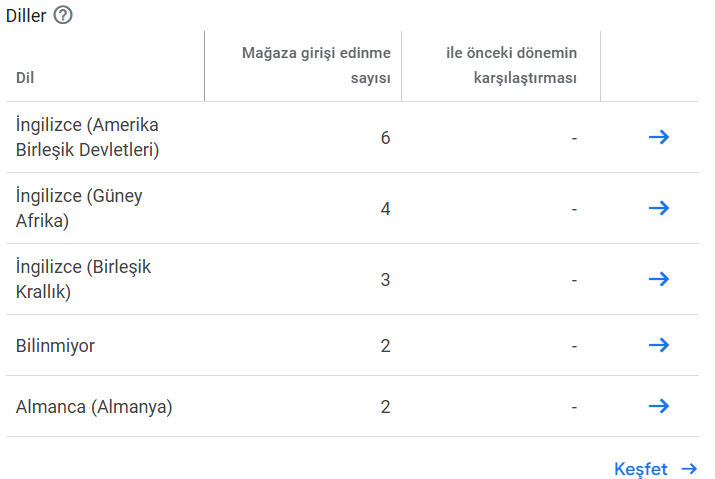Open the help icon next to Diller
Screen dimensions: 715x479
click(63, 16)
